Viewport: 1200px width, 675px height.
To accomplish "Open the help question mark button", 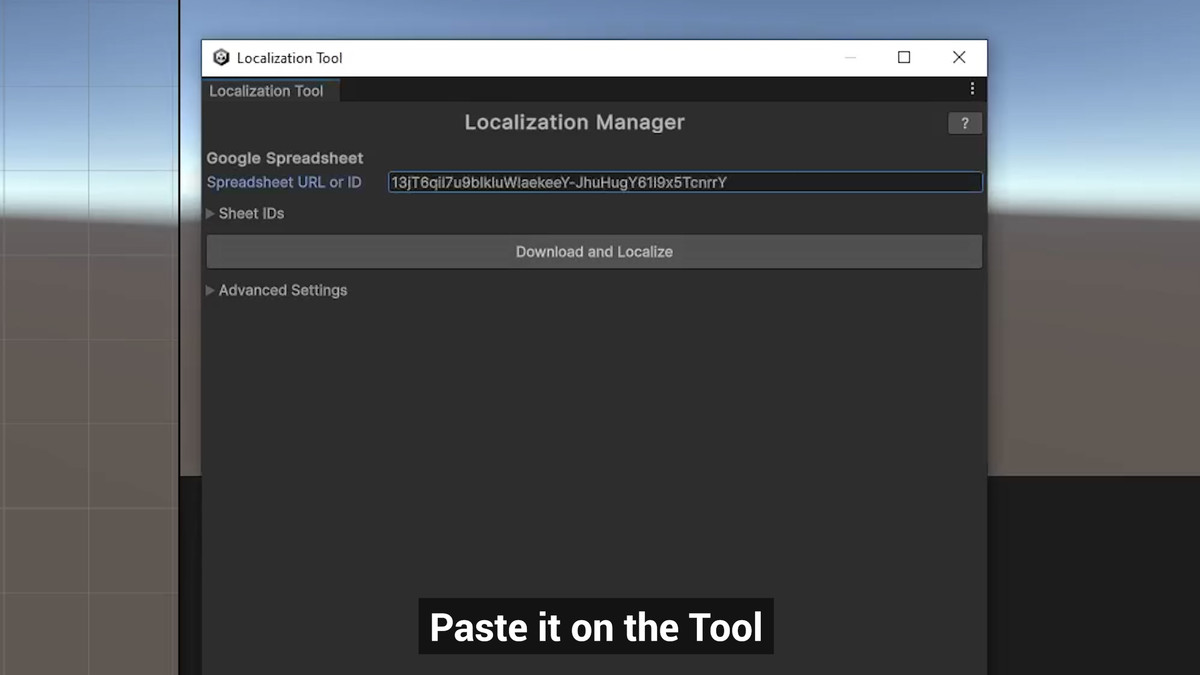I will [x=965, y=123].
